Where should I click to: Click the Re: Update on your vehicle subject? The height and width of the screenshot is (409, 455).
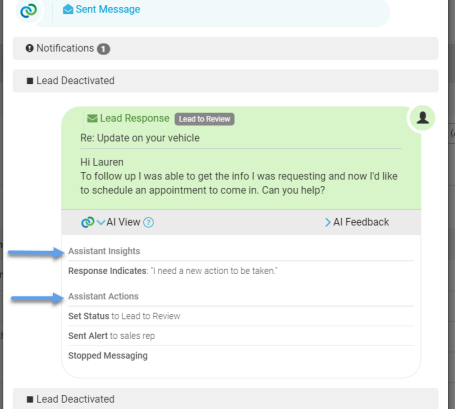point(140,138)
